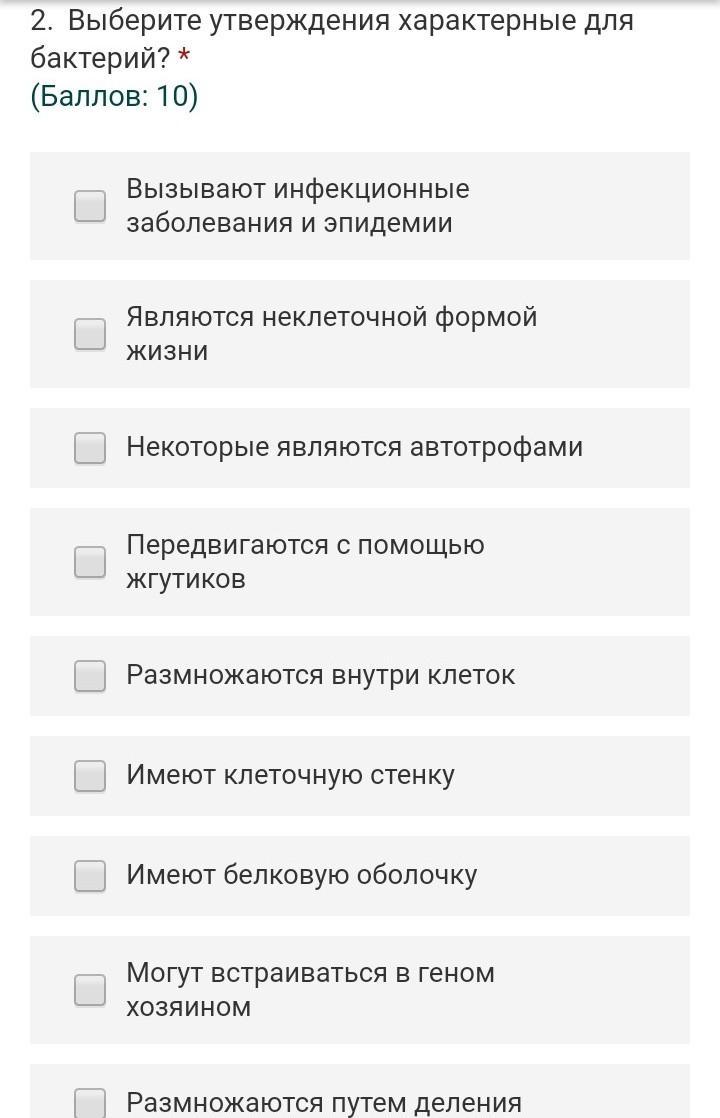The width and height of the screenshot is (720, 1118).
Task: Click the label 'Имеют клеточную стенку'
Action: pyautogui.click(x=290, y=775)
